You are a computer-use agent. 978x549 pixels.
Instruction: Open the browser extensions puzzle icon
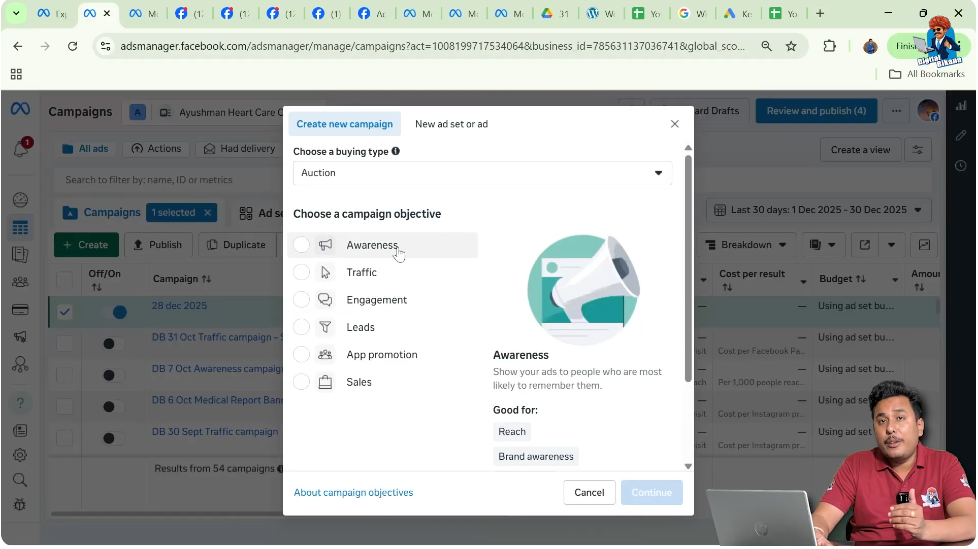pos(829,46)
